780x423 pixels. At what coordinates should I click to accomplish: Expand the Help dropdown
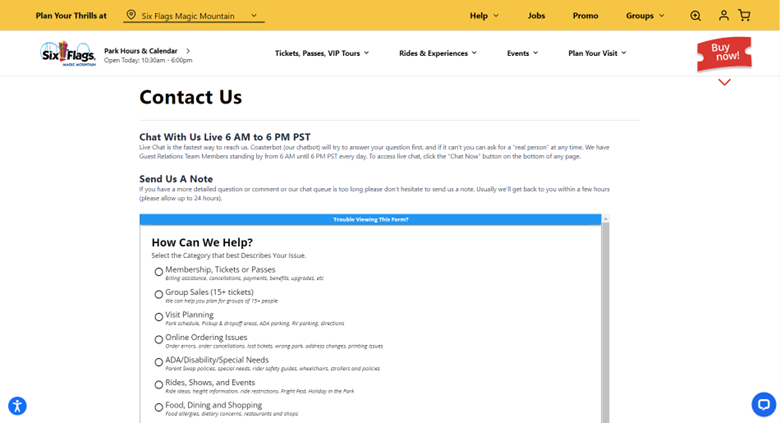(484, 16)
